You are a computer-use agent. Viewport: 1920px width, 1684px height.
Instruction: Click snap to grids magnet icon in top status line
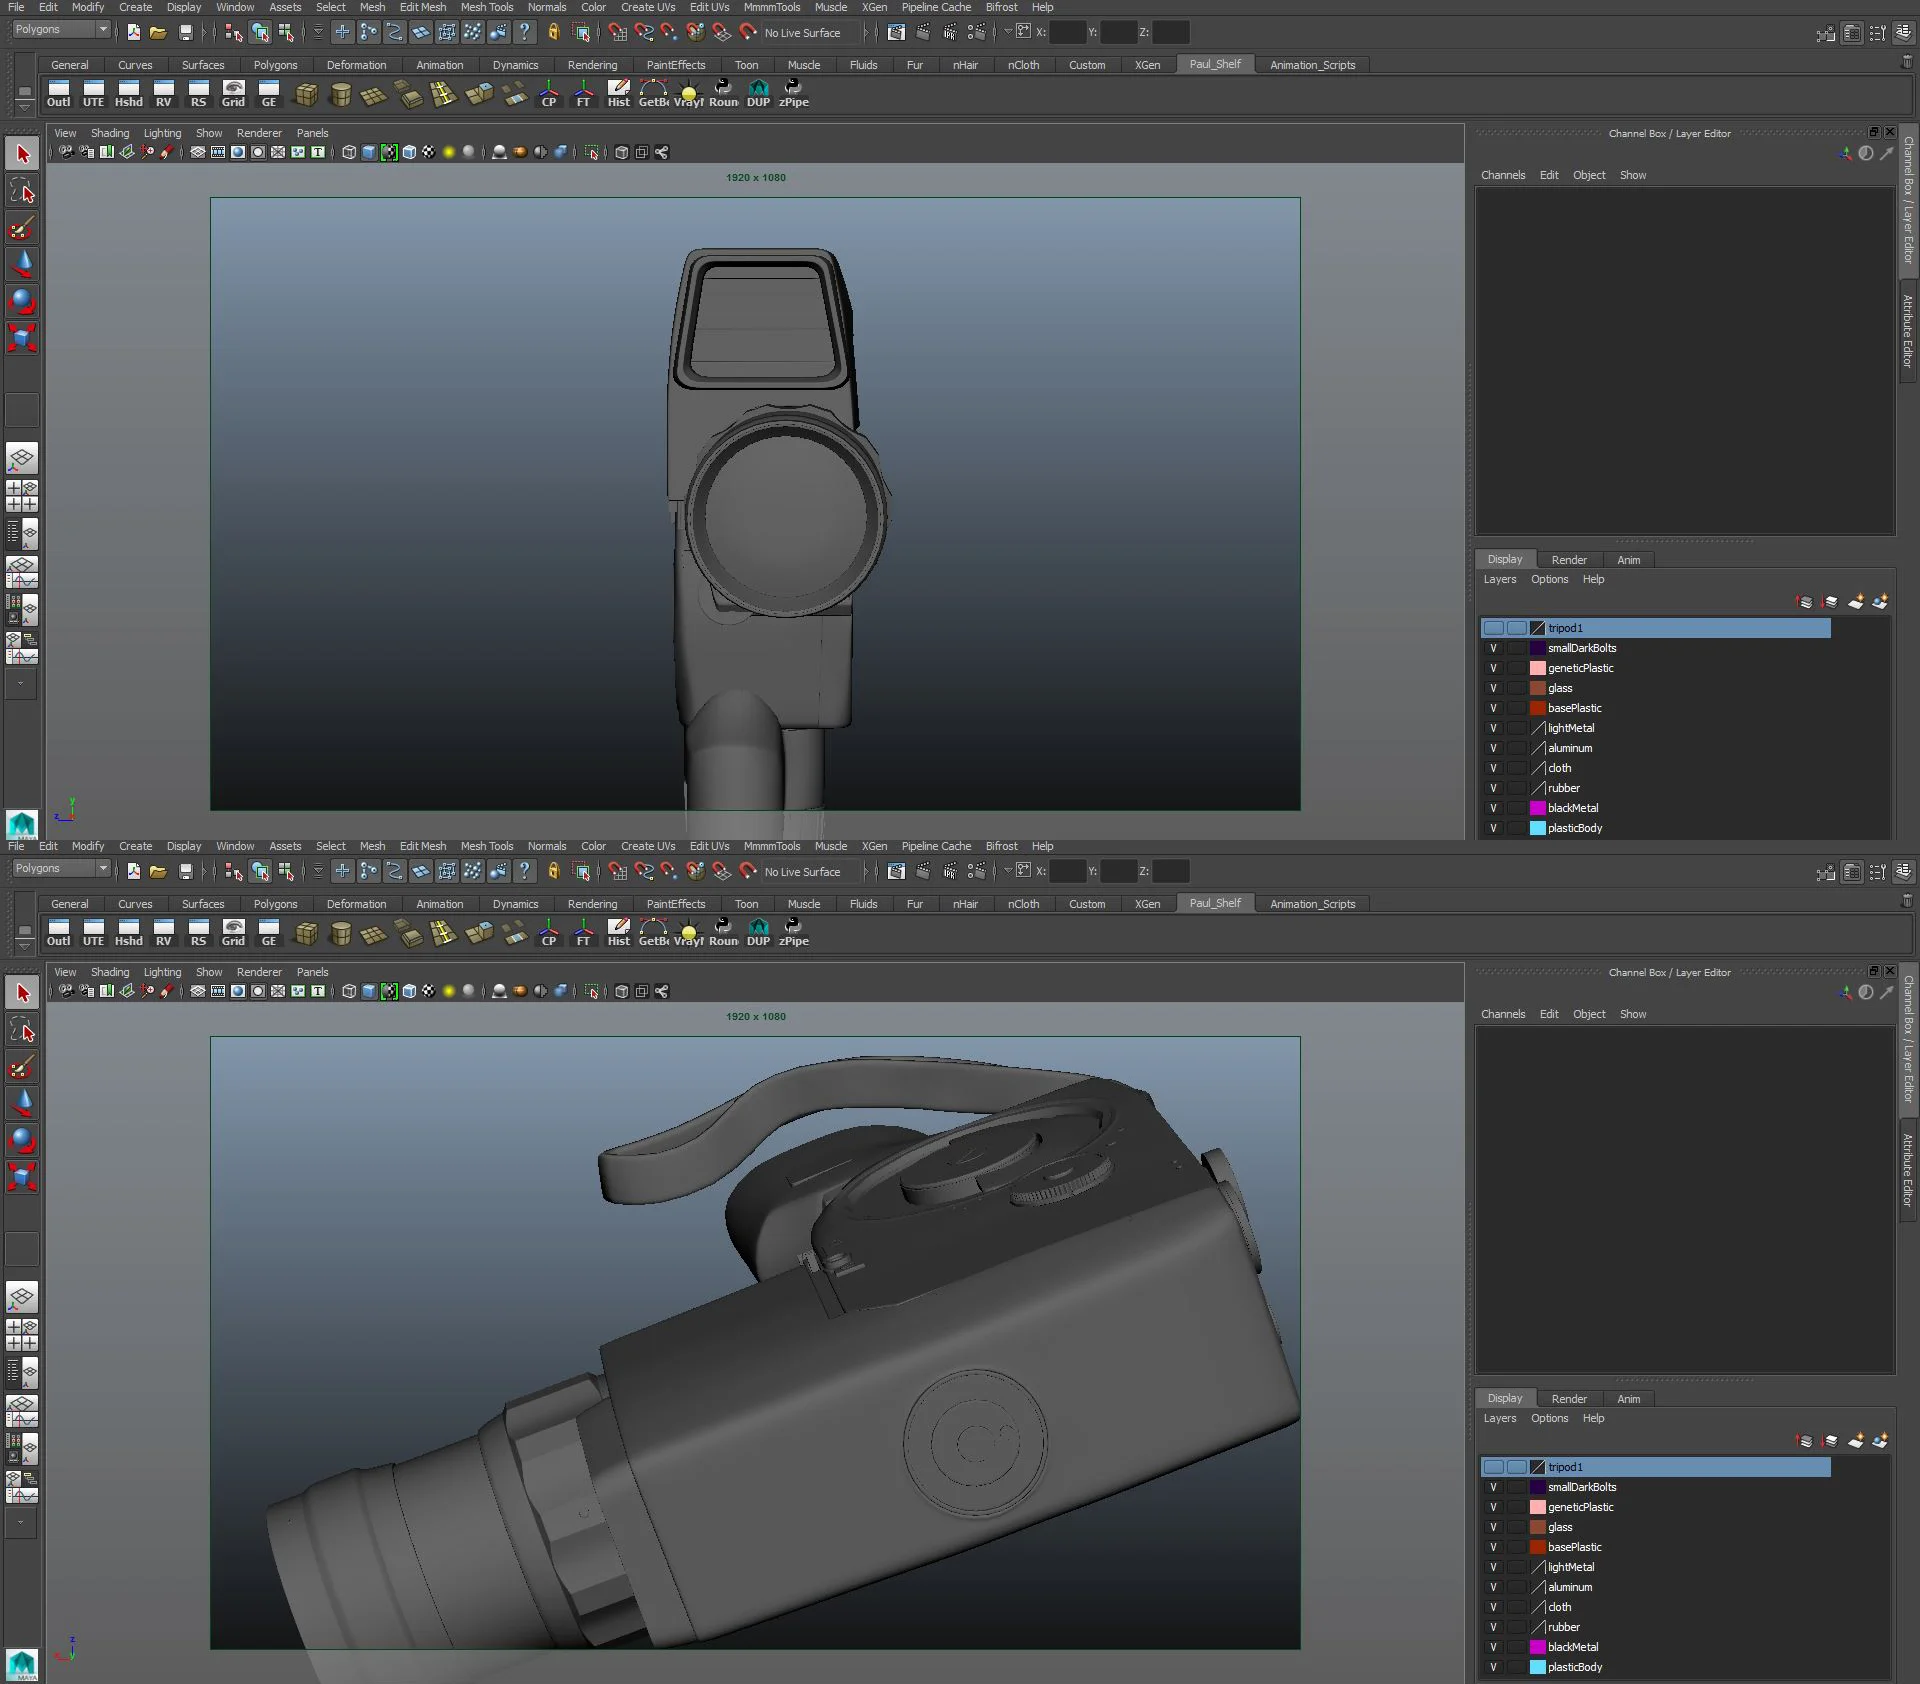[x=618, y=32]
